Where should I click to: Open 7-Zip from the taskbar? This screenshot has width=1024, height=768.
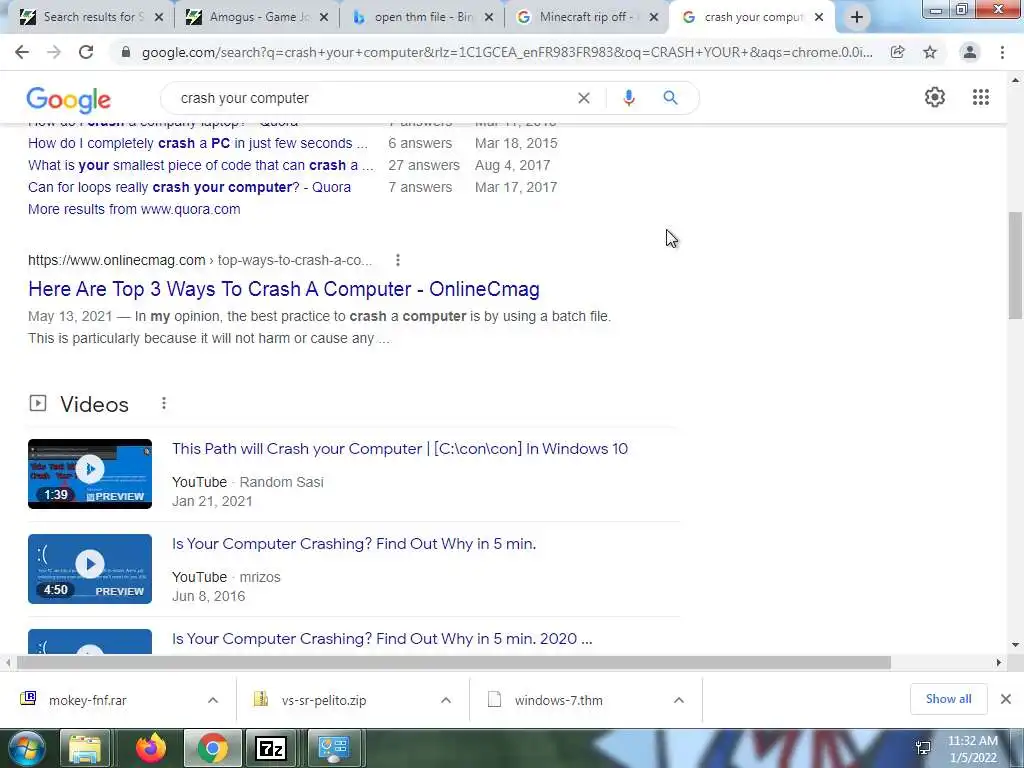point(271,748)
